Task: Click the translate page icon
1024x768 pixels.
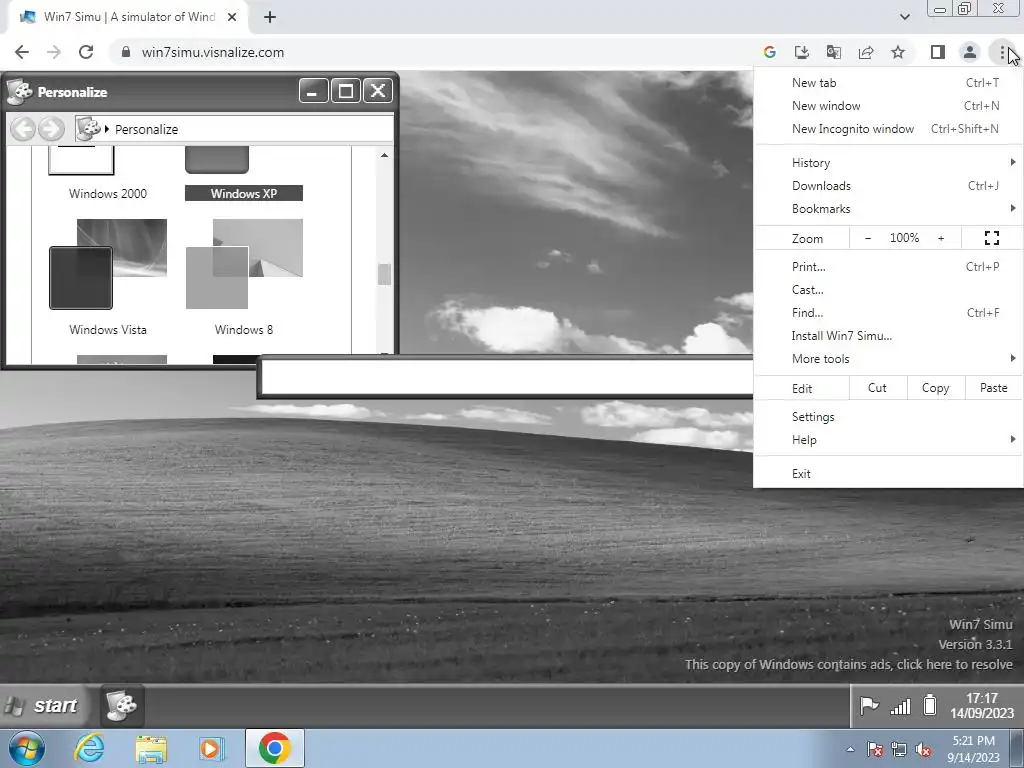Action: [834, 52]
